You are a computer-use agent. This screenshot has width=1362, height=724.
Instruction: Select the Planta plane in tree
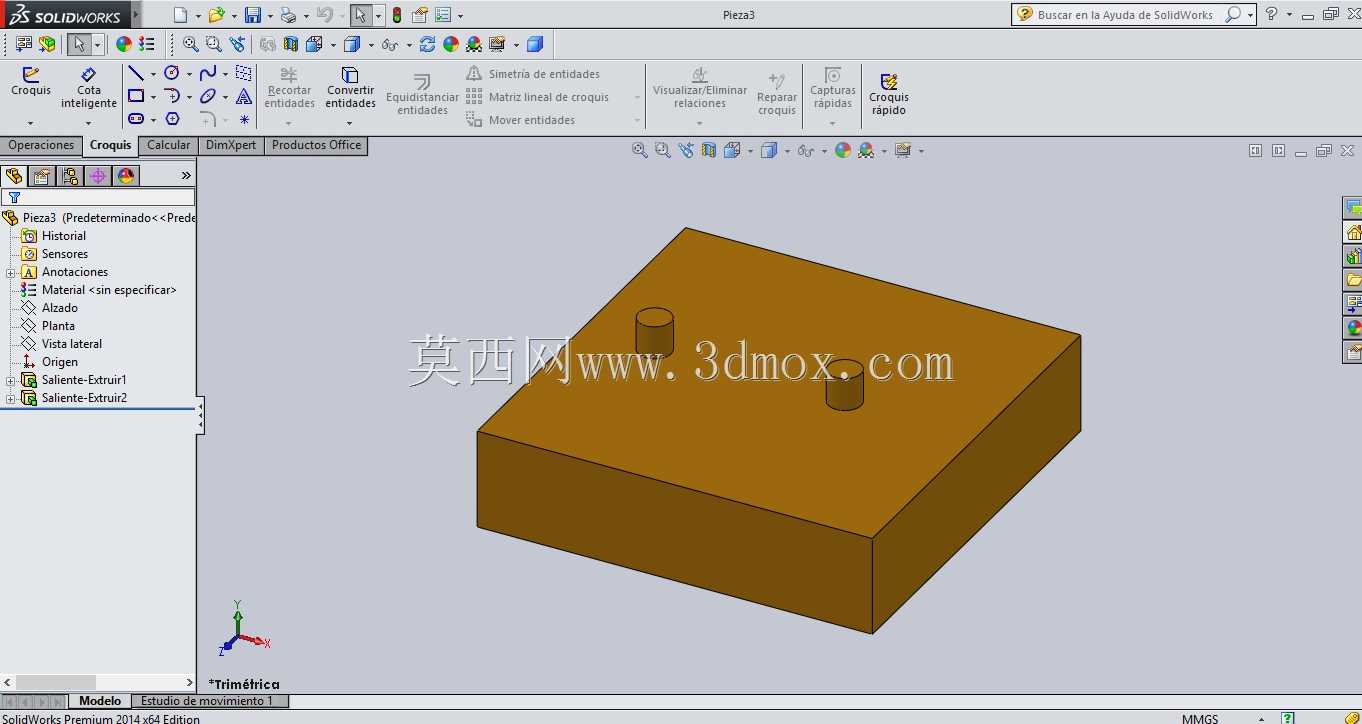58,326
